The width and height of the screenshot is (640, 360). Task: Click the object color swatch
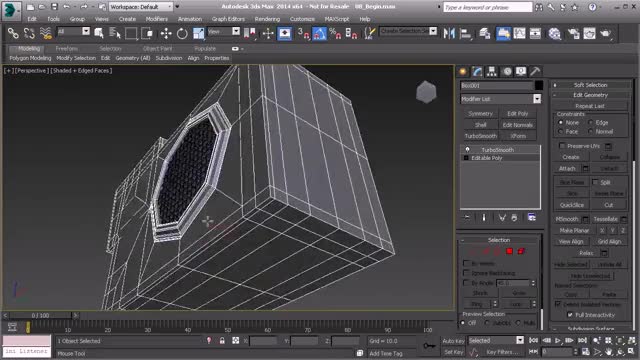click(x=539, y=85)
